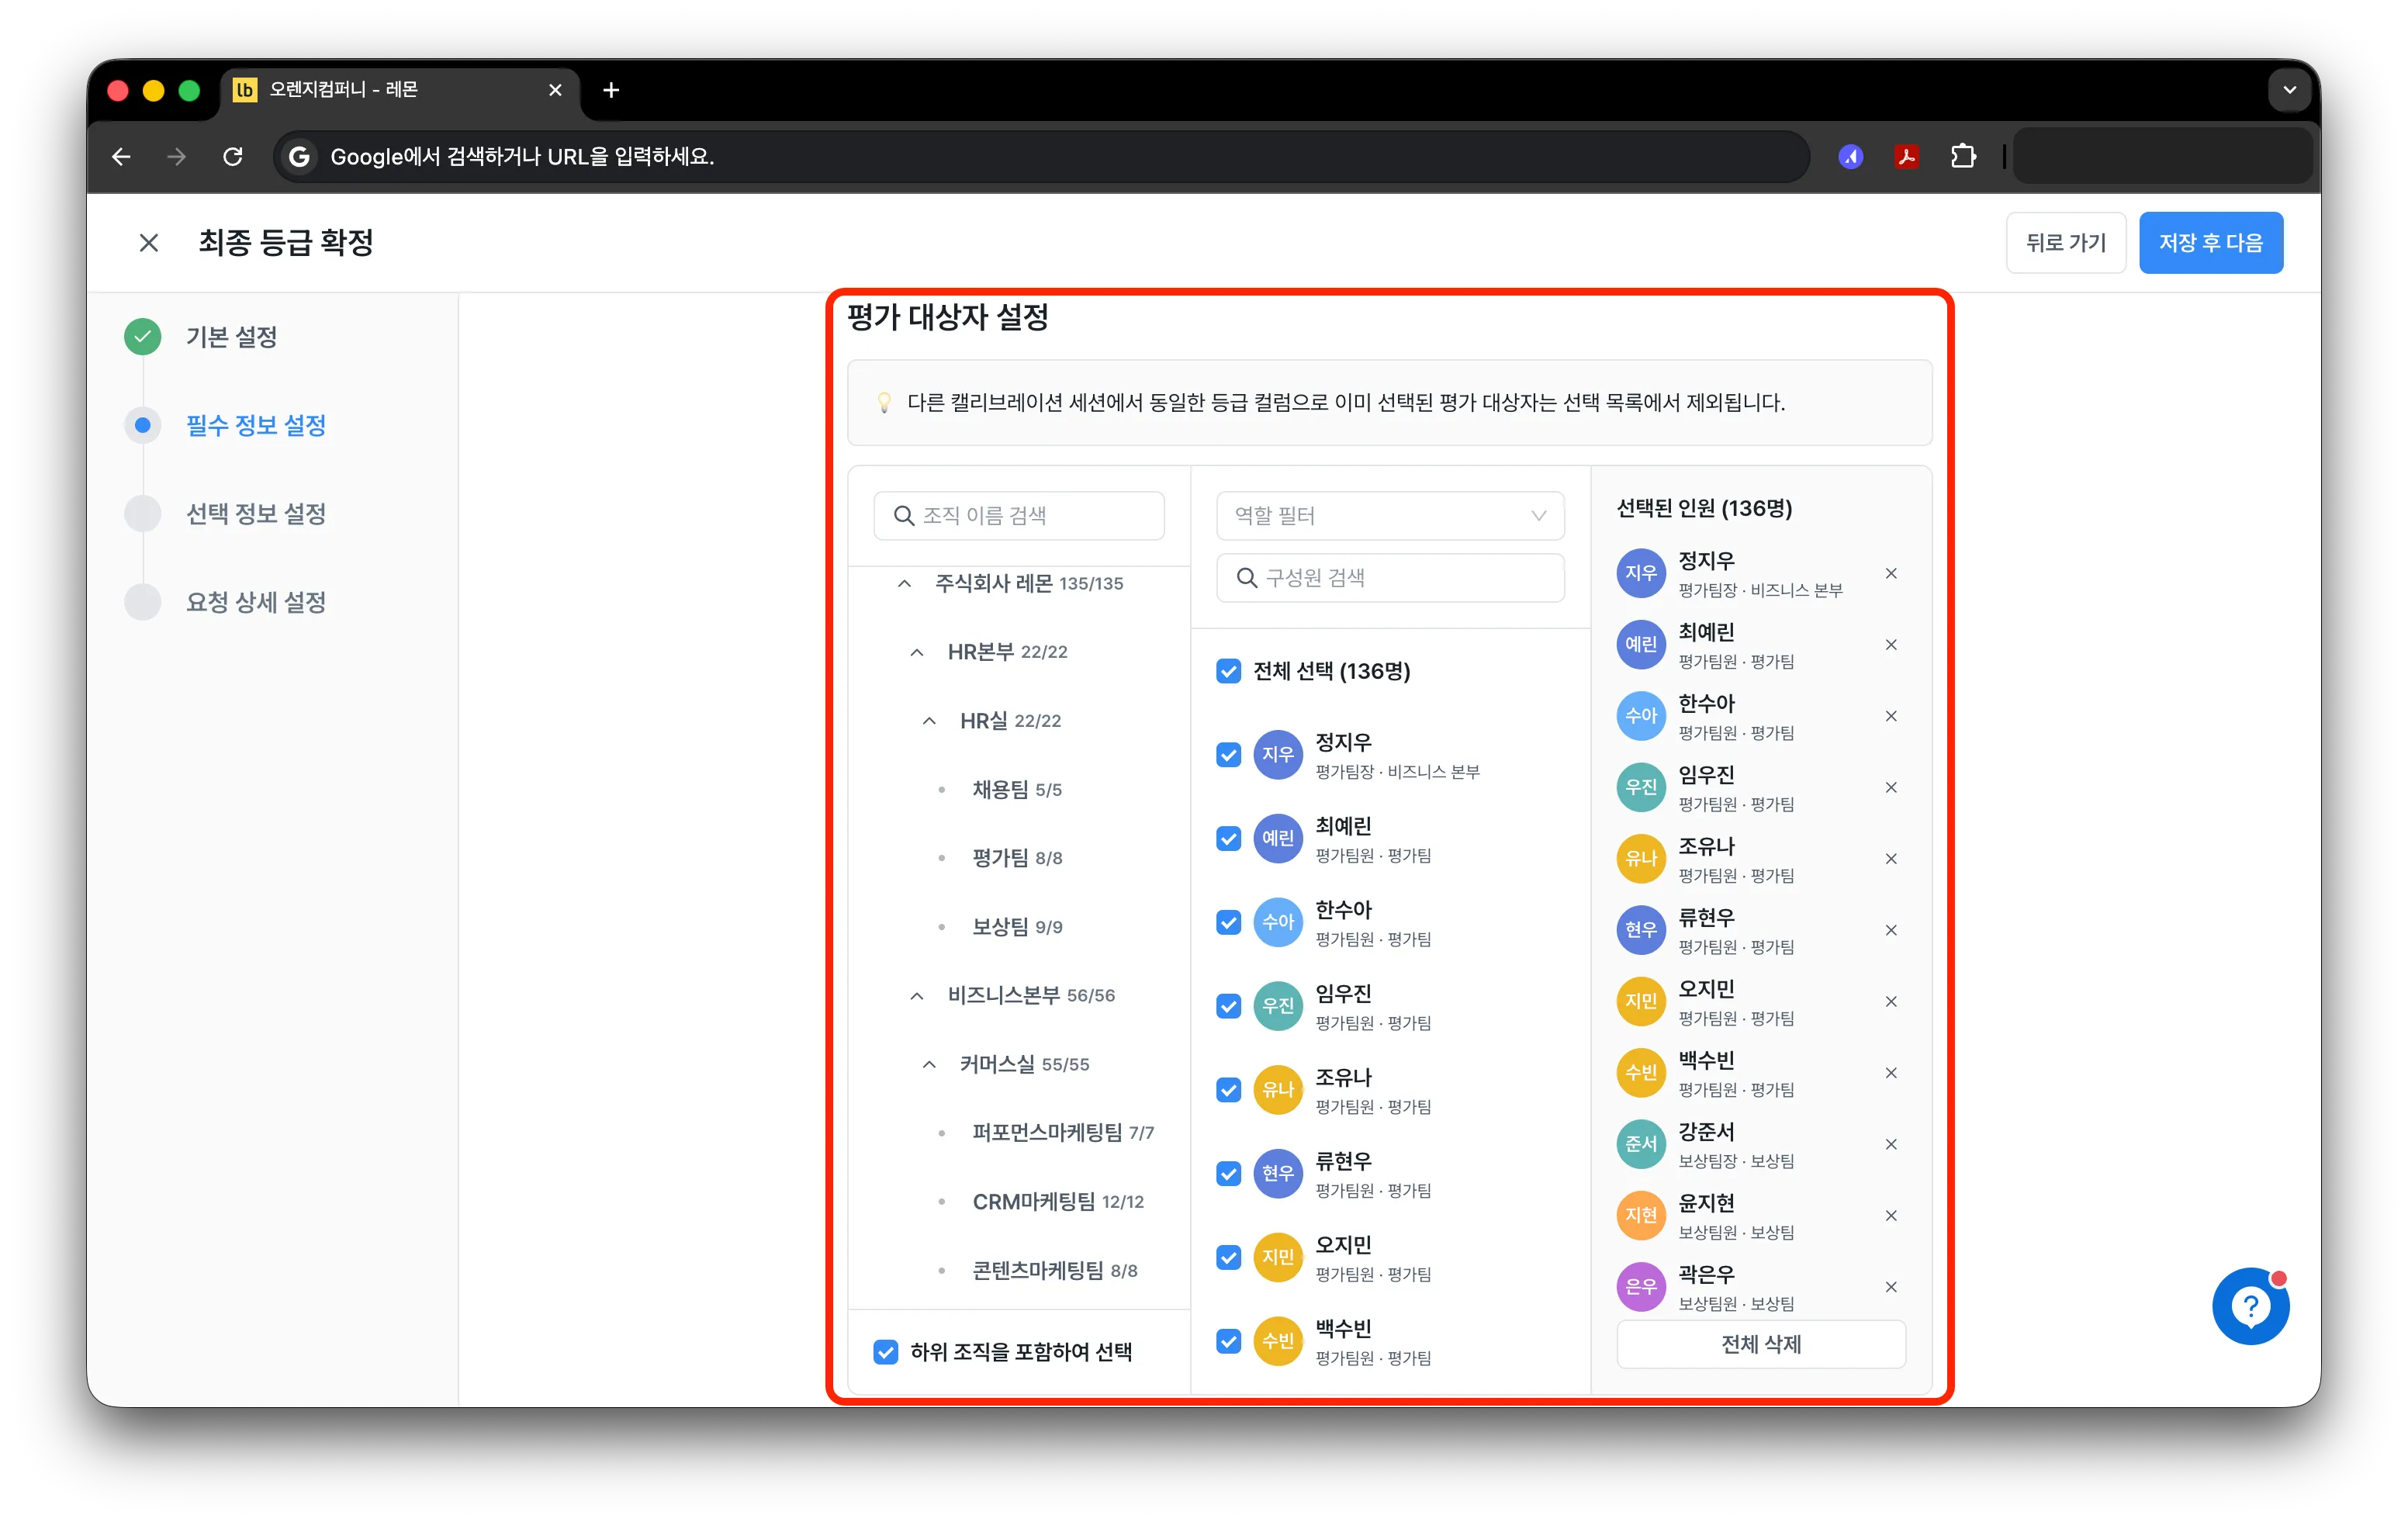2408x1522 pixels.
Task: Click the search icon in 구성원 검색
Action: tap(1247, 578)
